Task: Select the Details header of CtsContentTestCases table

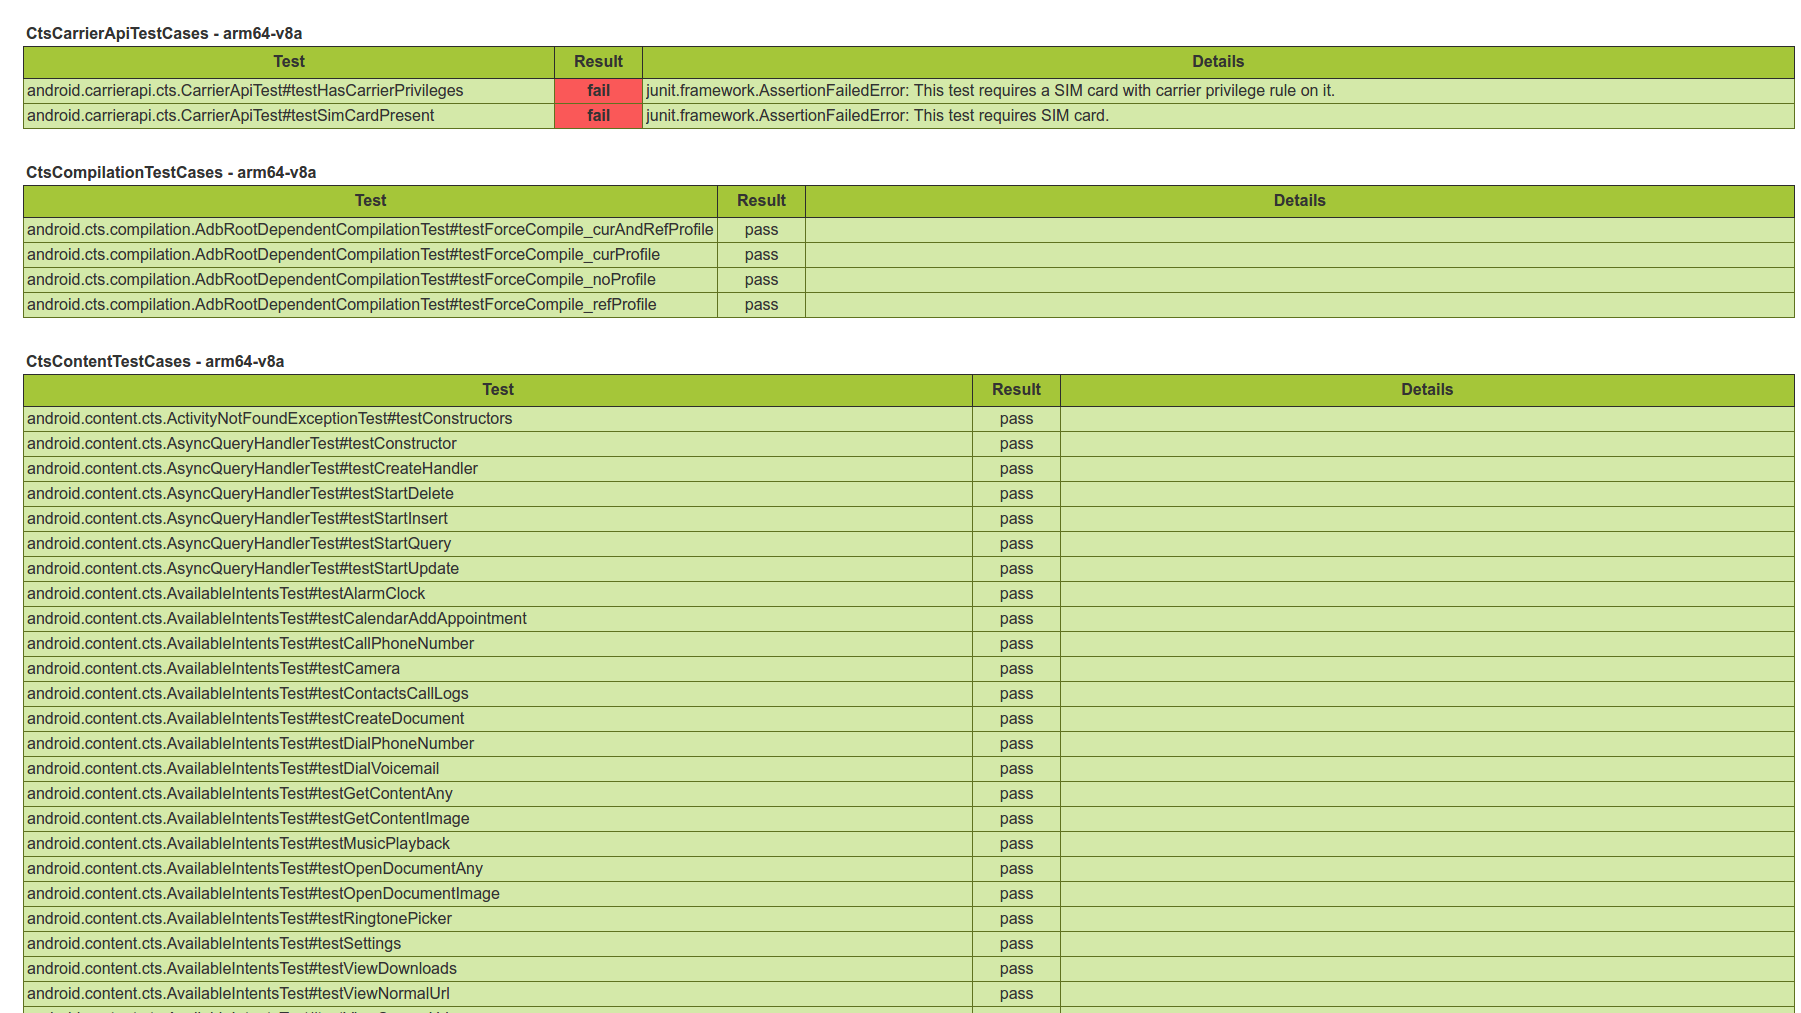Action: point(1427,390)
